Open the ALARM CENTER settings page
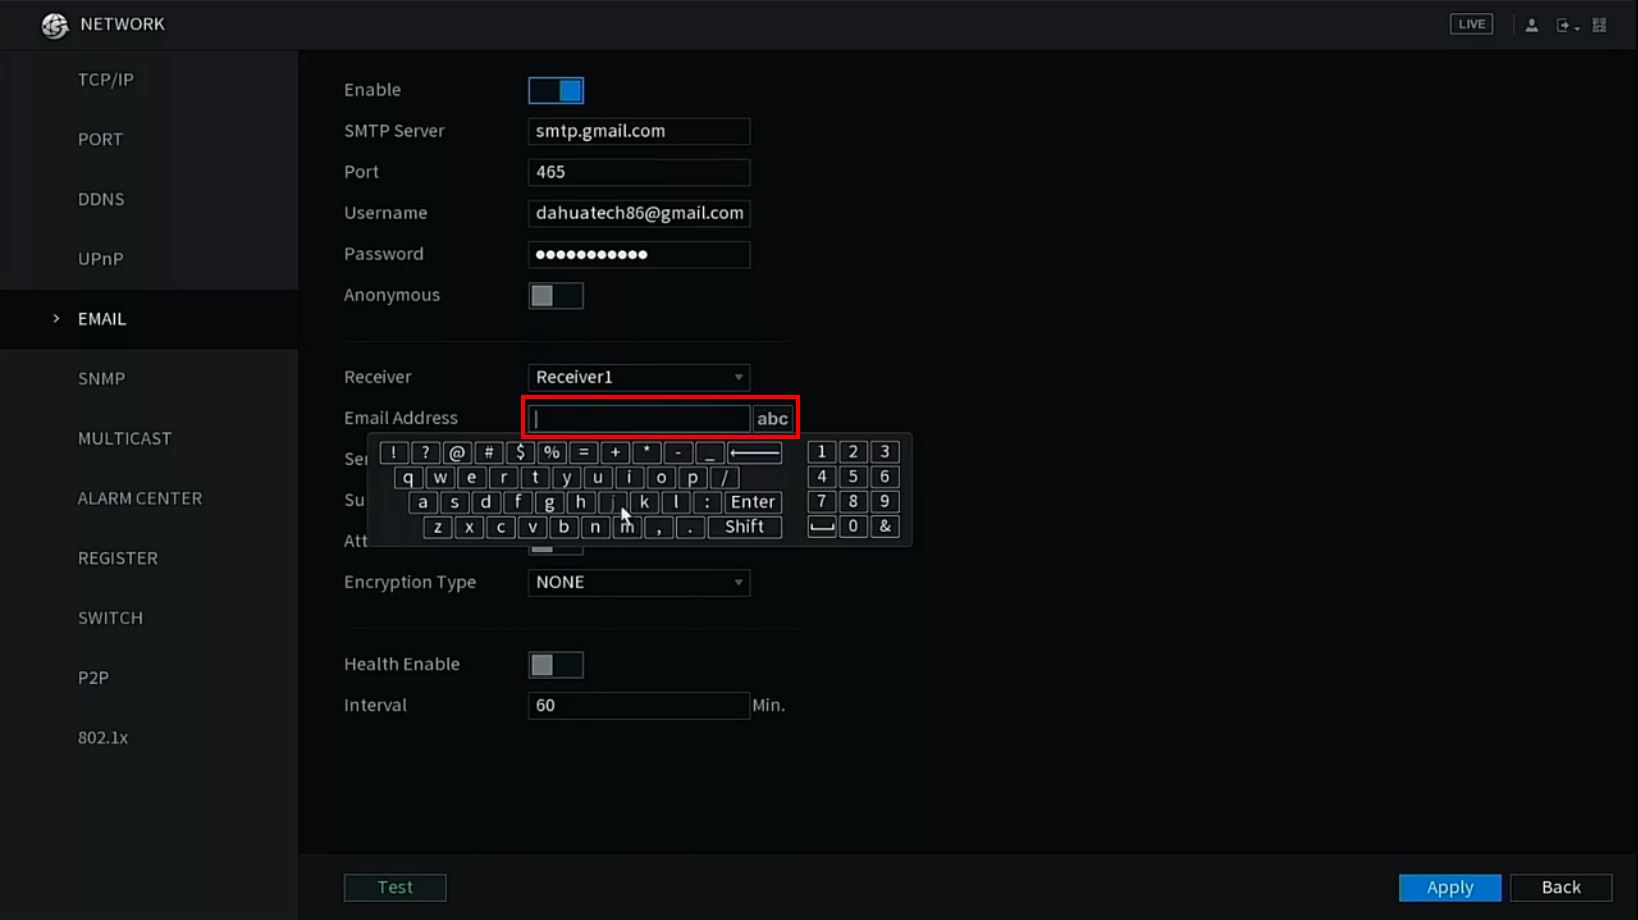This screenshot has height=920, width=1638. point(149,498)
